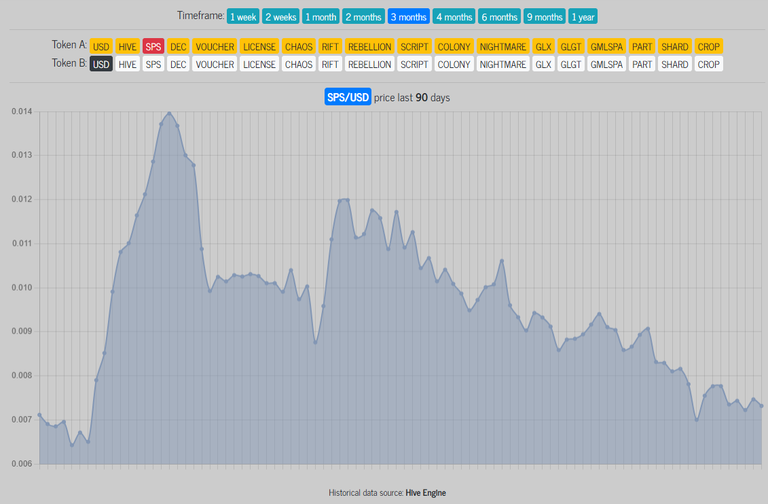Choose GMLSPA as Token A
The width and height of the screenshot is (768, 504).
(x=606, y=47)
